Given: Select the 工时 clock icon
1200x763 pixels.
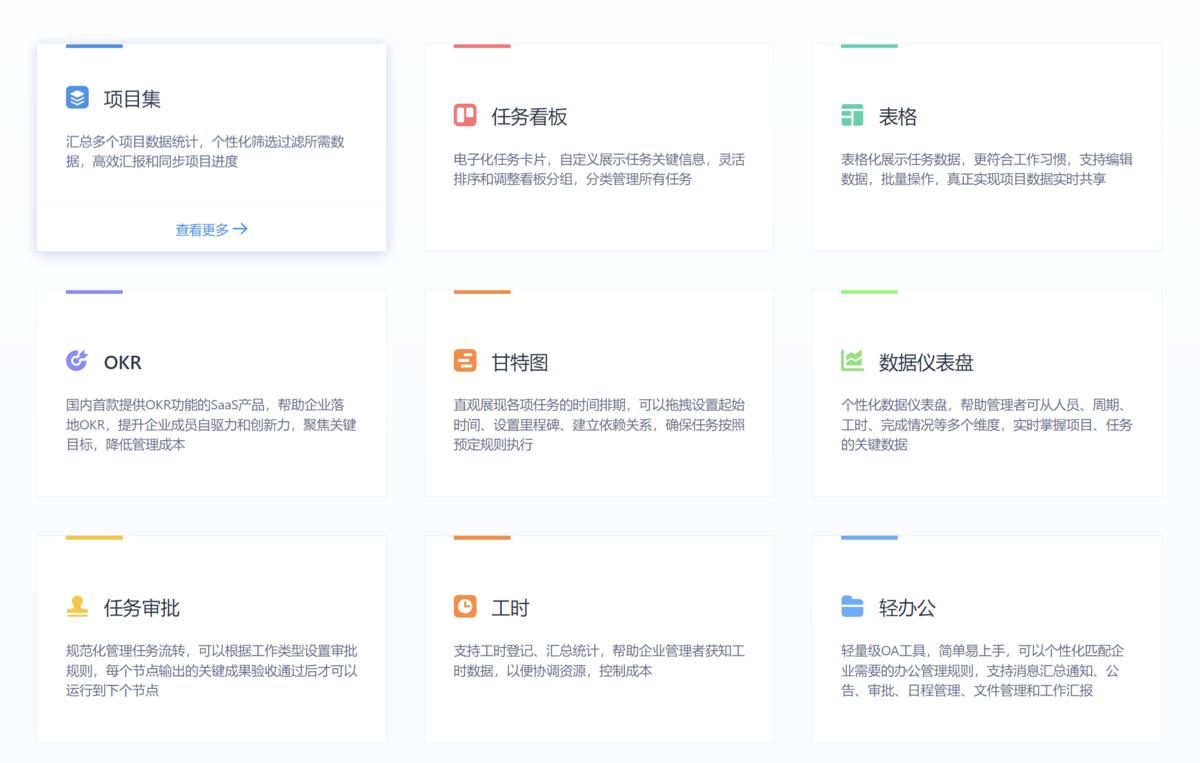Looking at the screenshot, I should (x=464, y=607).
